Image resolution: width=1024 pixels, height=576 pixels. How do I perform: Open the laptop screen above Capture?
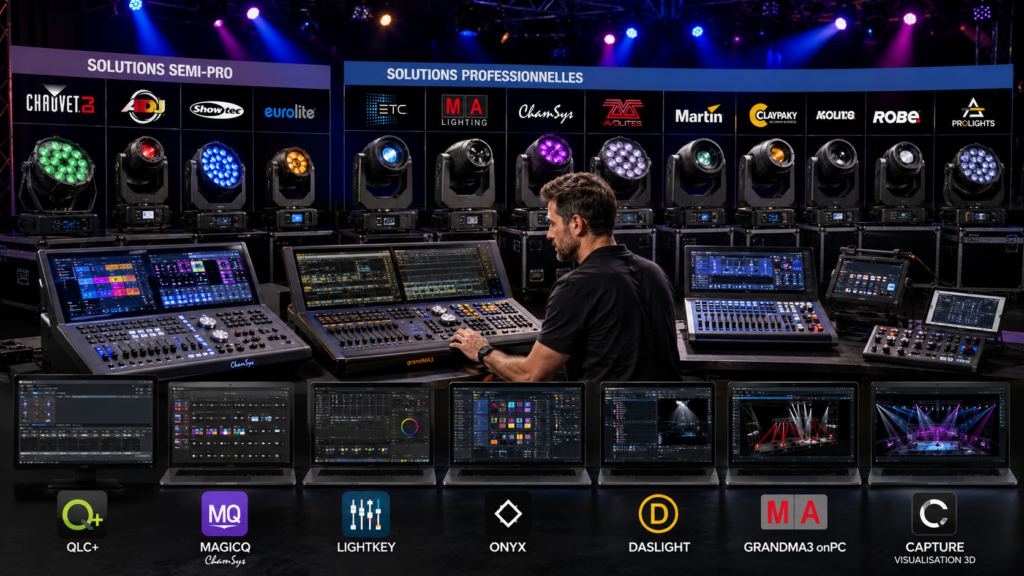pos(940,424)
